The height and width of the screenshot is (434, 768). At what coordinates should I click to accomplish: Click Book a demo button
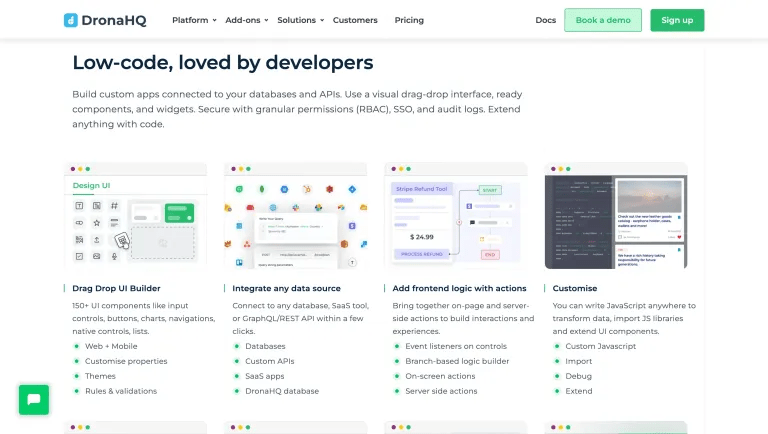tap(603, 20)
